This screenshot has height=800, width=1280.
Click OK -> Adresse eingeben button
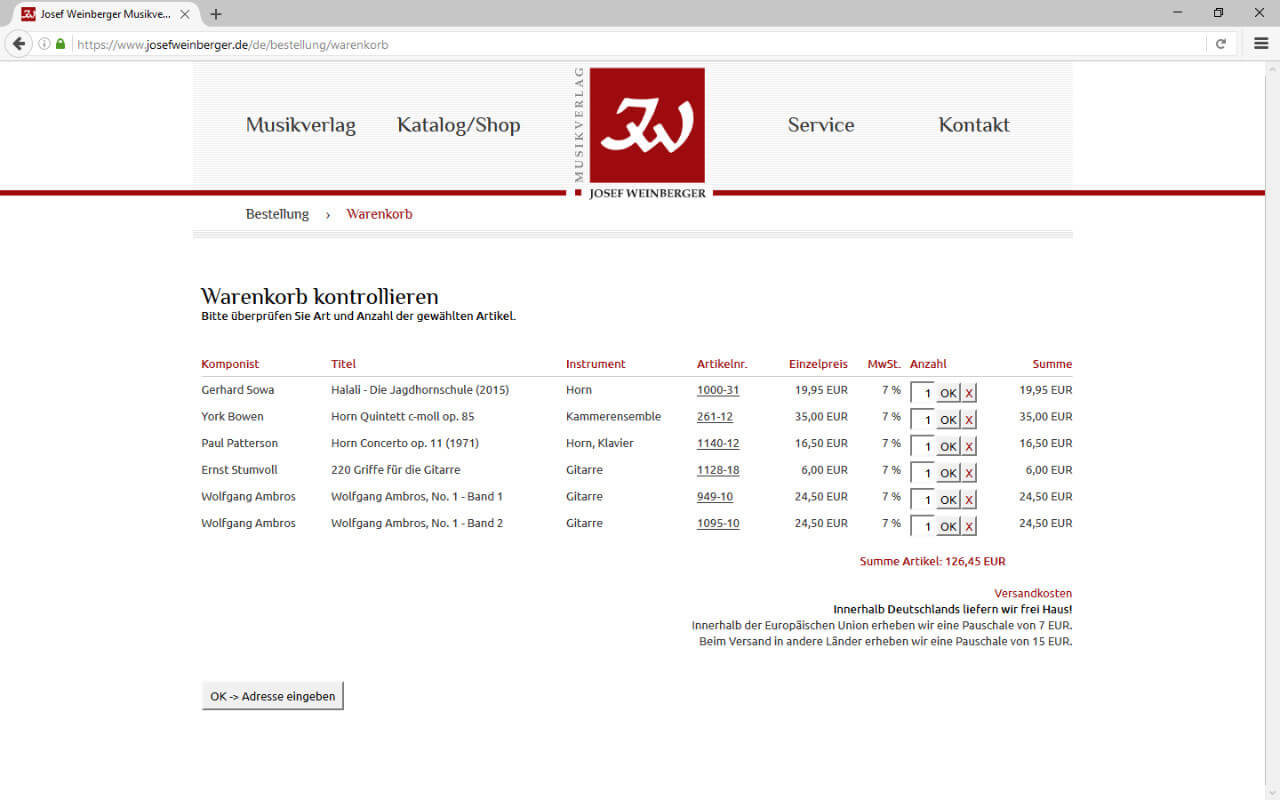coord(272,696)
